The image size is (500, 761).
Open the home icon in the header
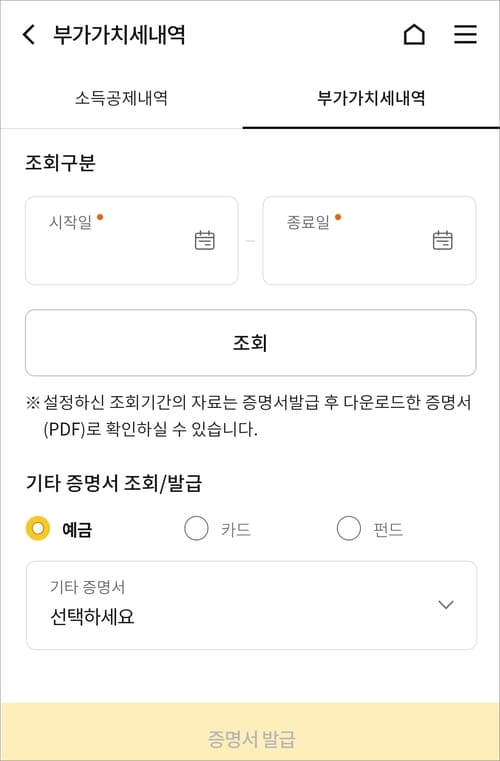click(414, 35)
